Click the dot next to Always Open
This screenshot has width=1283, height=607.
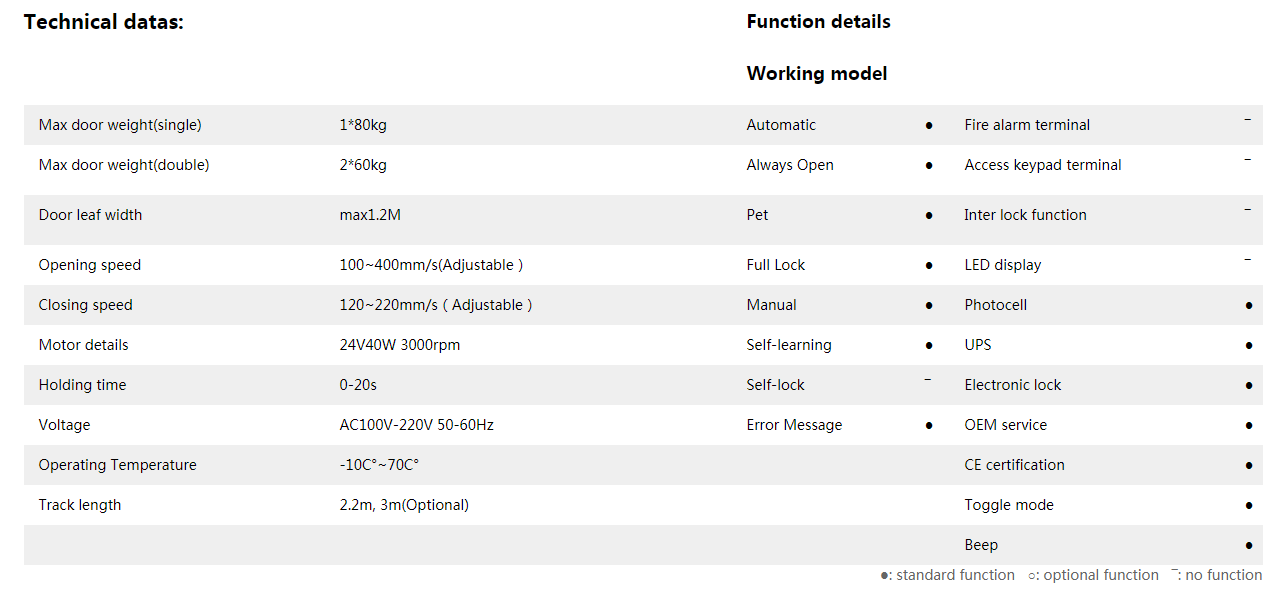pyautogui.click(x=929, y=166)
